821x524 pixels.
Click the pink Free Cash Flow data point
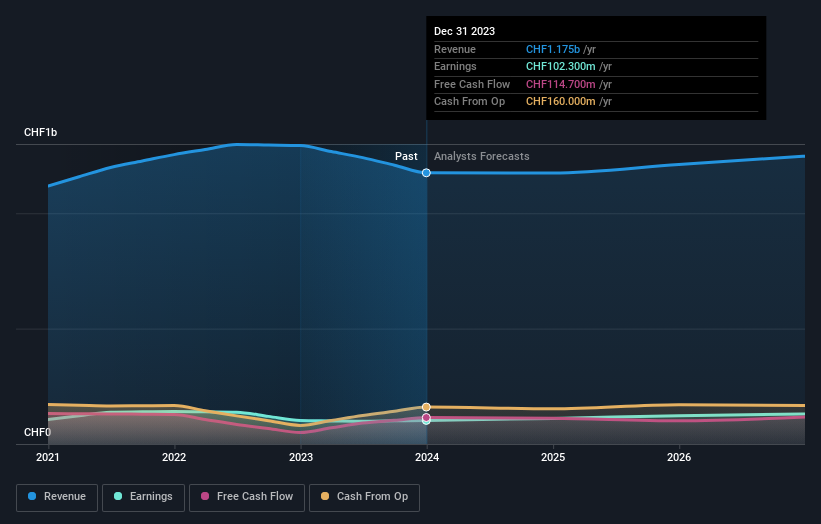426,417
